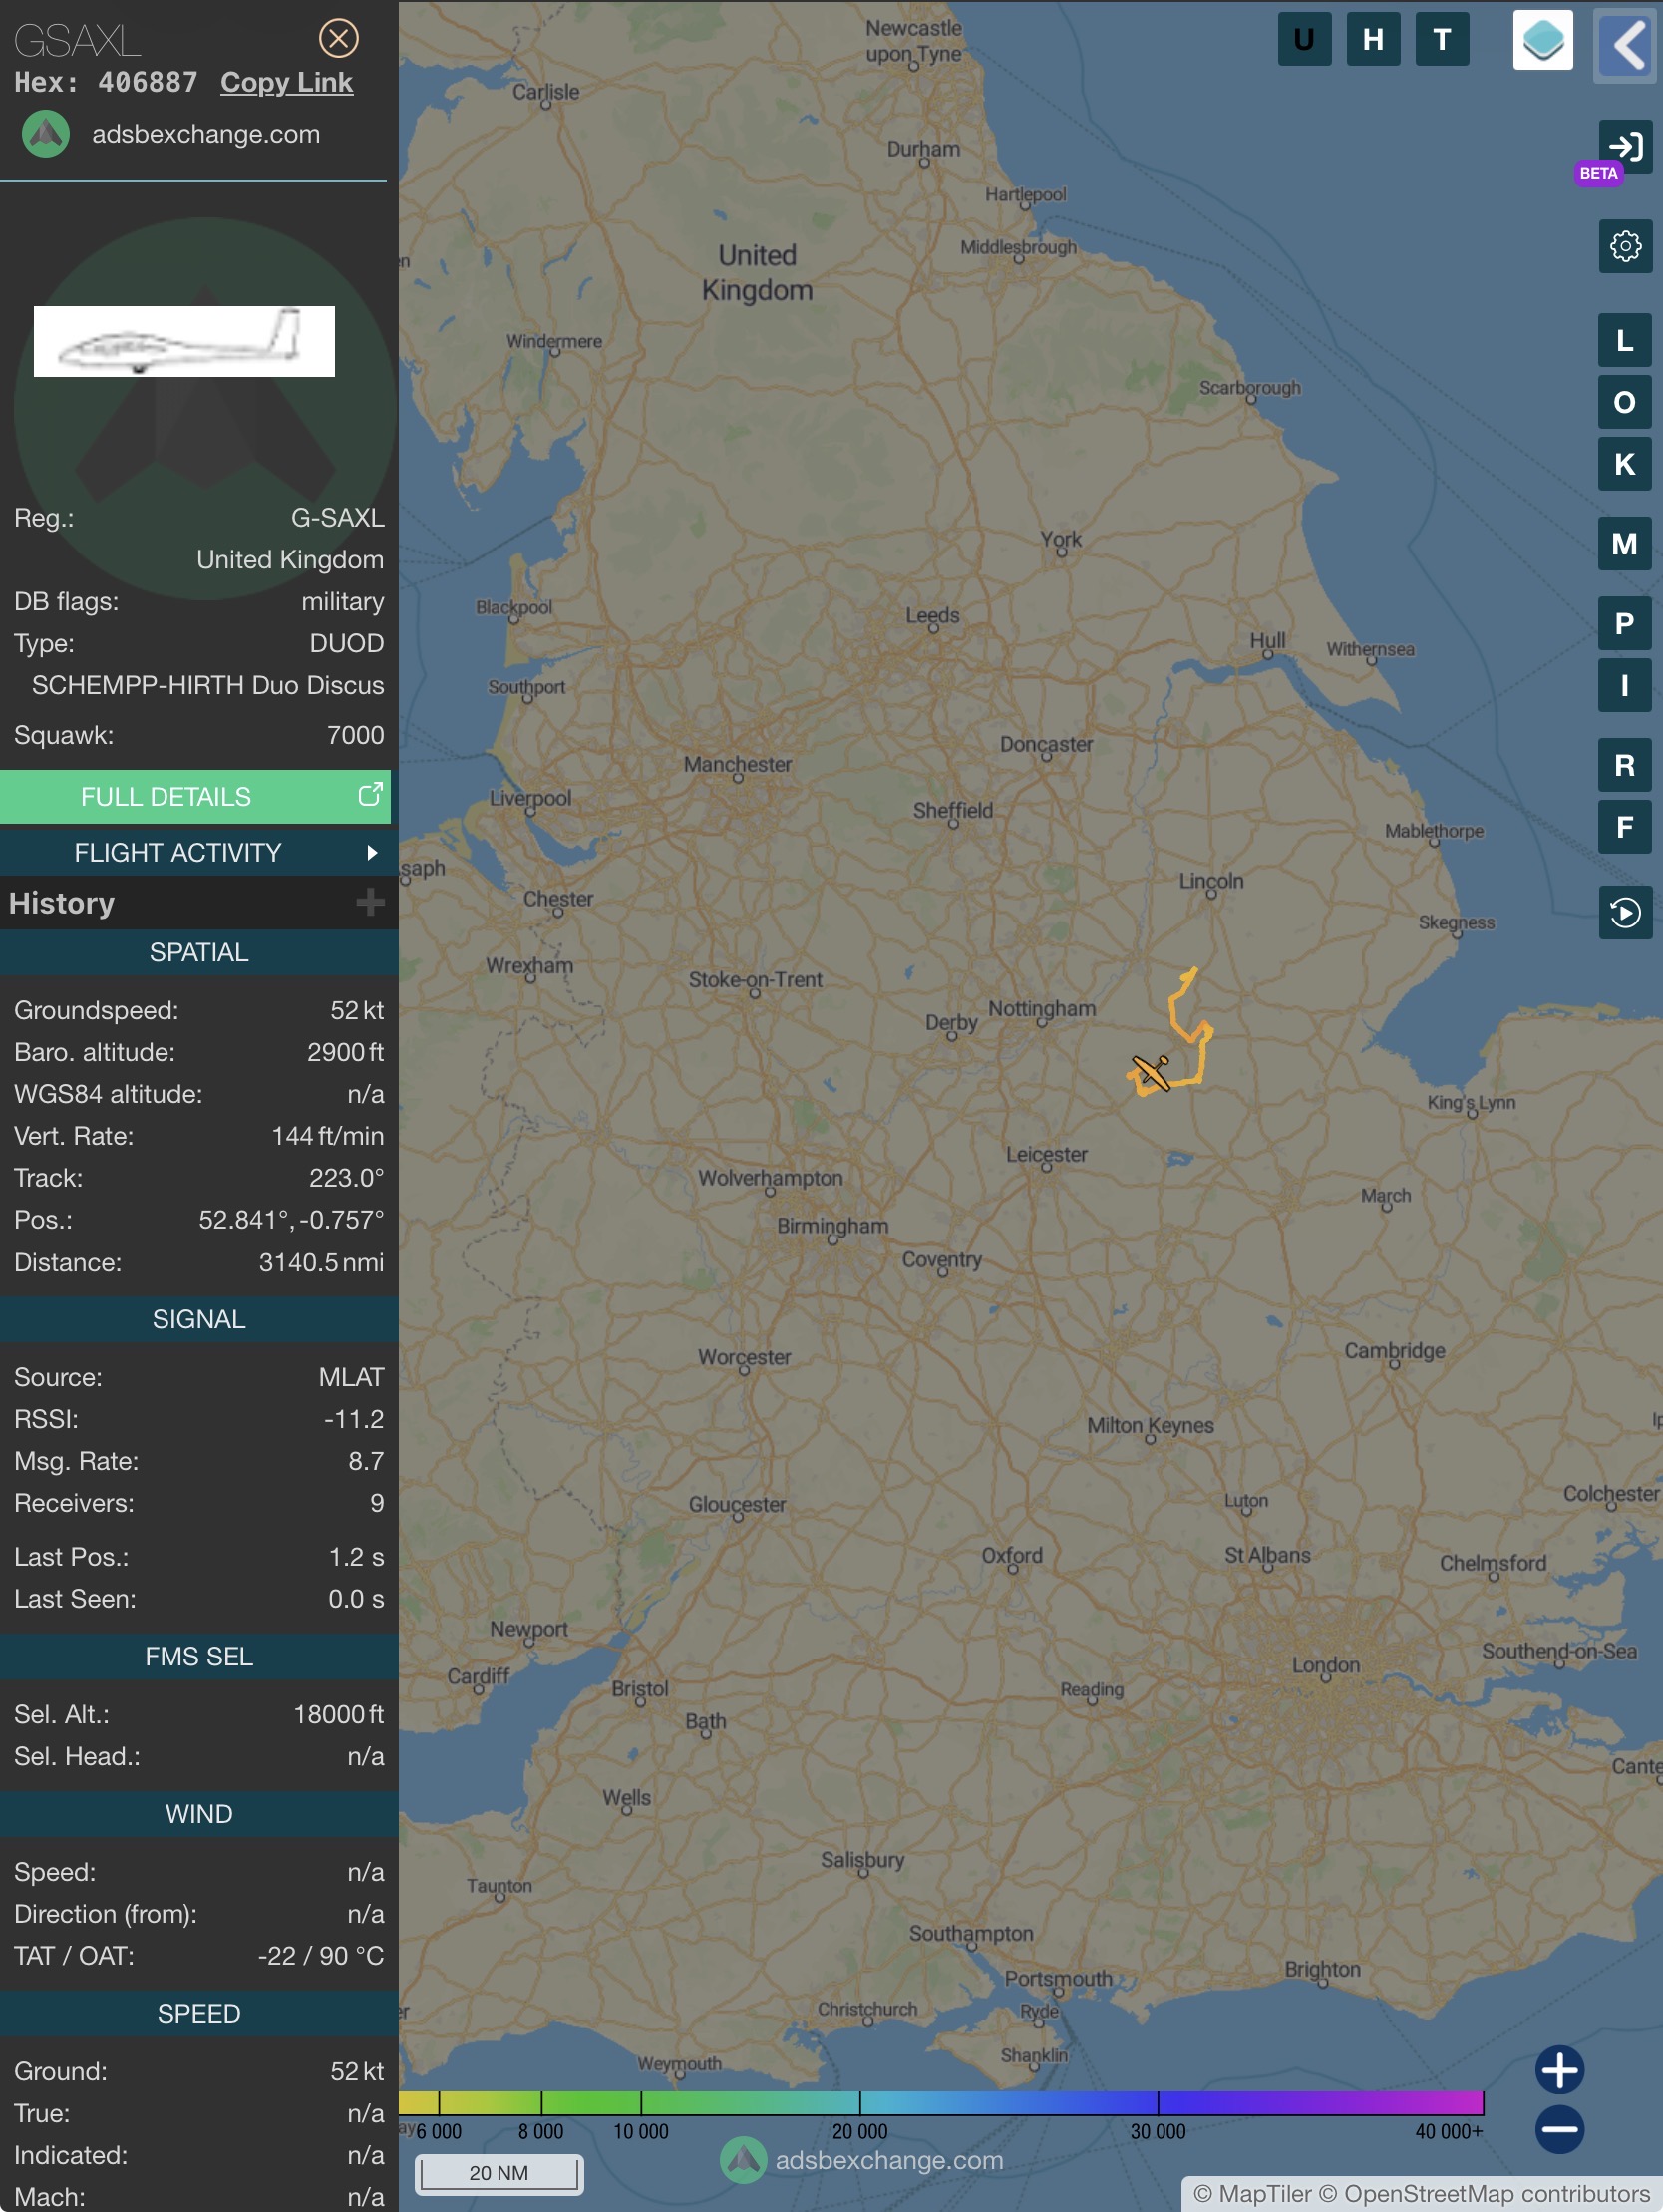Close the GSAXL aircraft info panel

[x=338, y=38]
